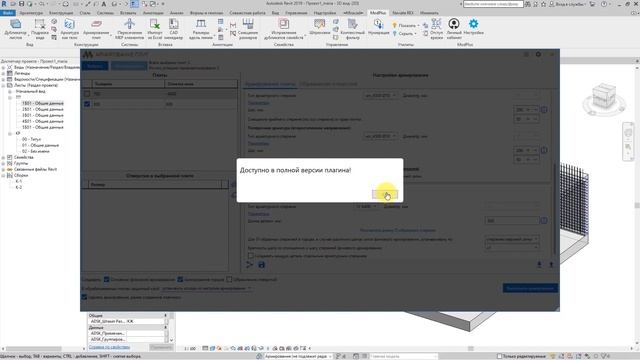Open the Справка по свойствам link
This screenshot has height=360, width=640.
tap(109, 347)
